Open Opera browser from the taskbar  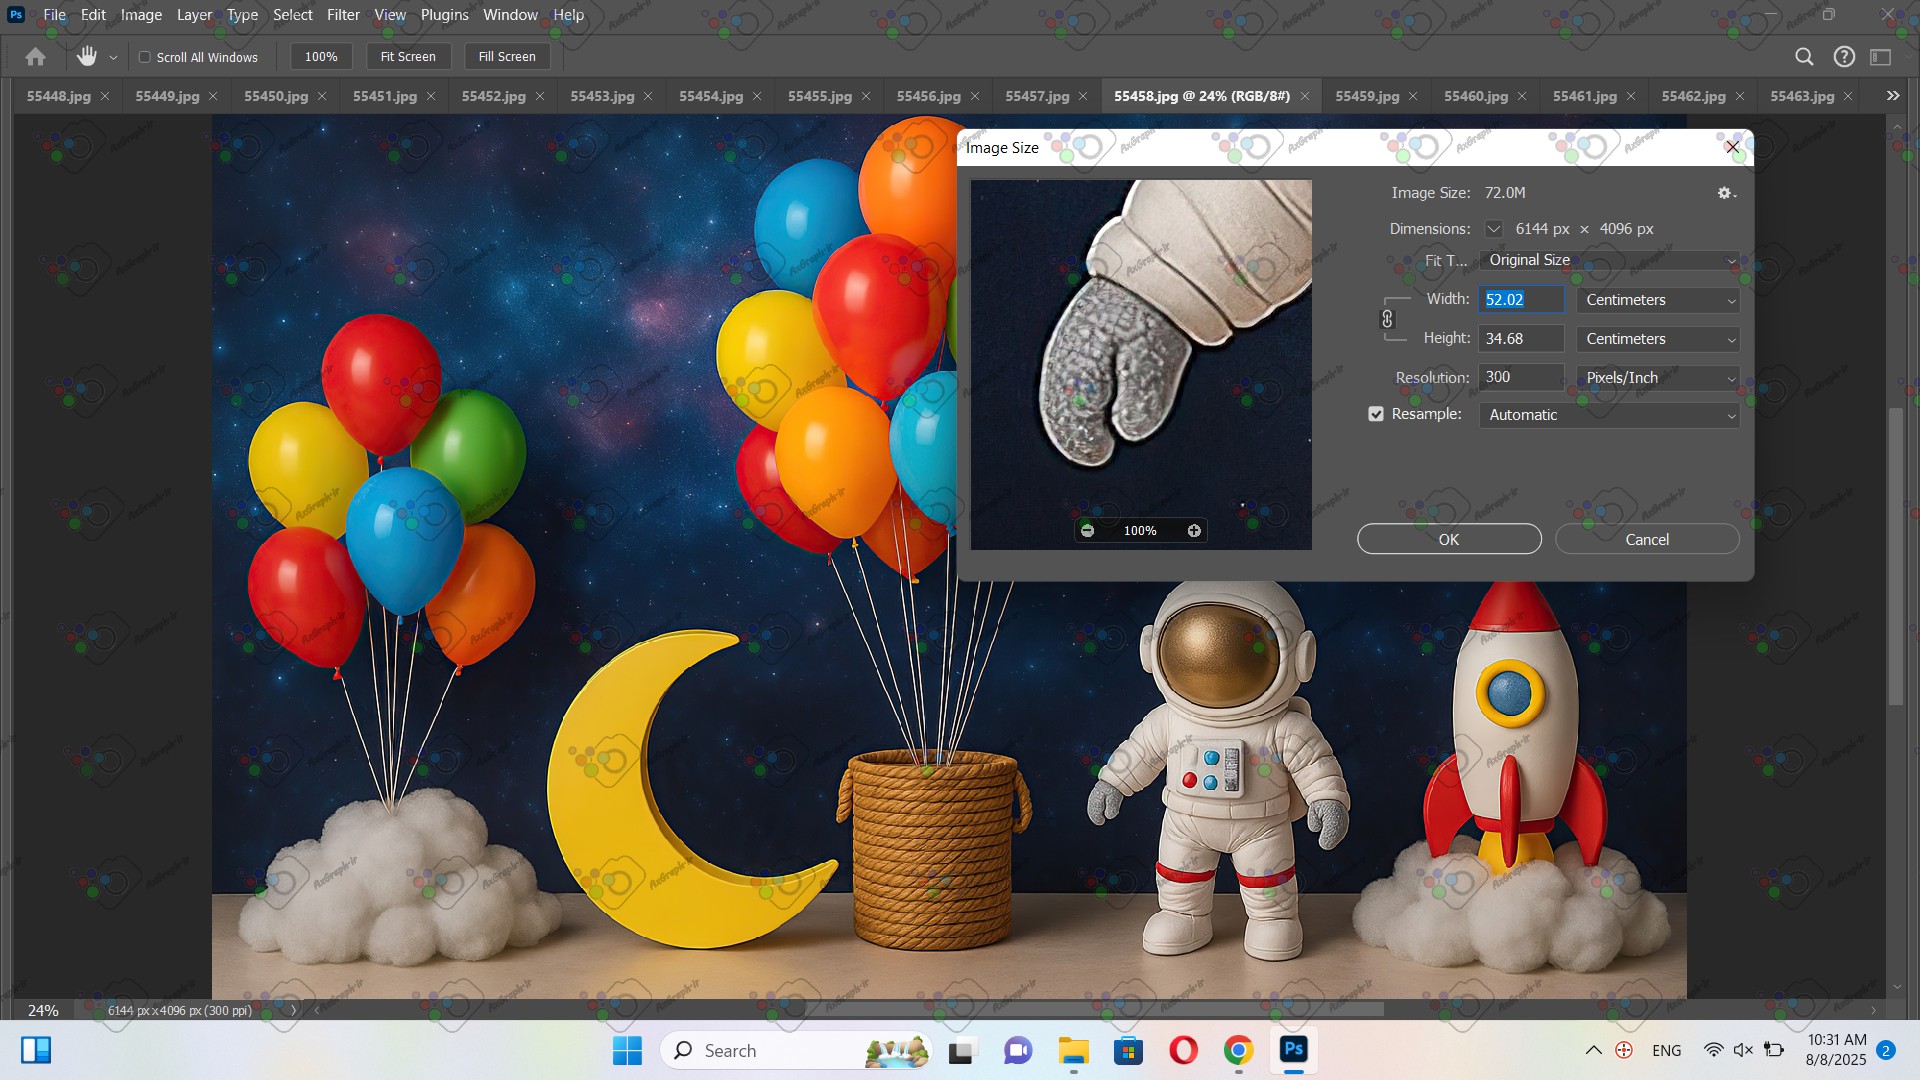point(1183,1050)
